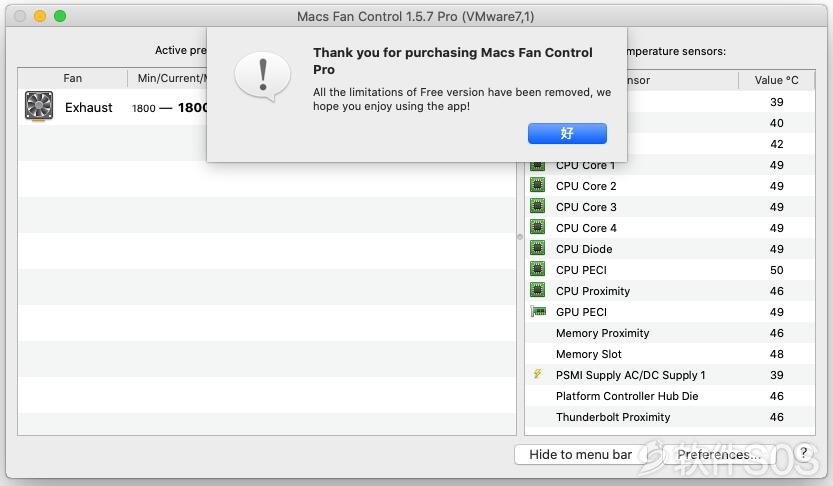Select the Memory Slot sensor row
Image resolution: width=833 pixels, height=486 pixels.
(670, 354)
